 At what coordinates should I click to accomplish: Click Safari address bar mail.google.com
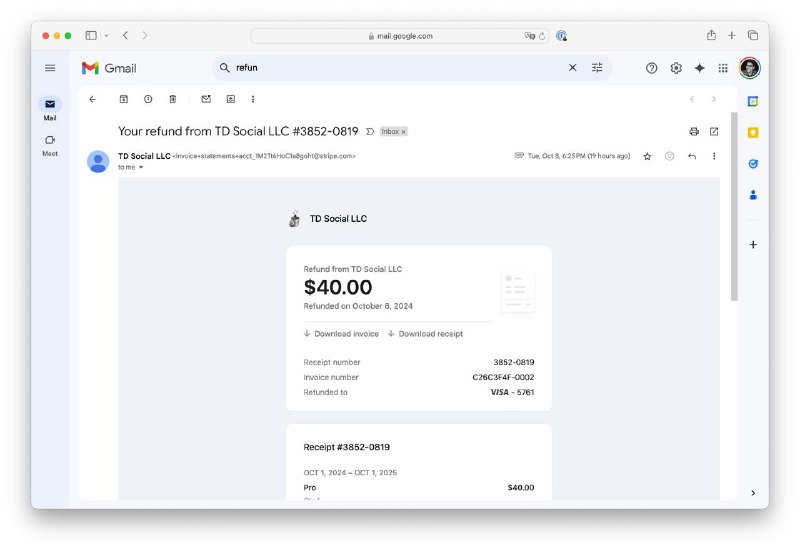pyautogui.click(x=400, y=36)
